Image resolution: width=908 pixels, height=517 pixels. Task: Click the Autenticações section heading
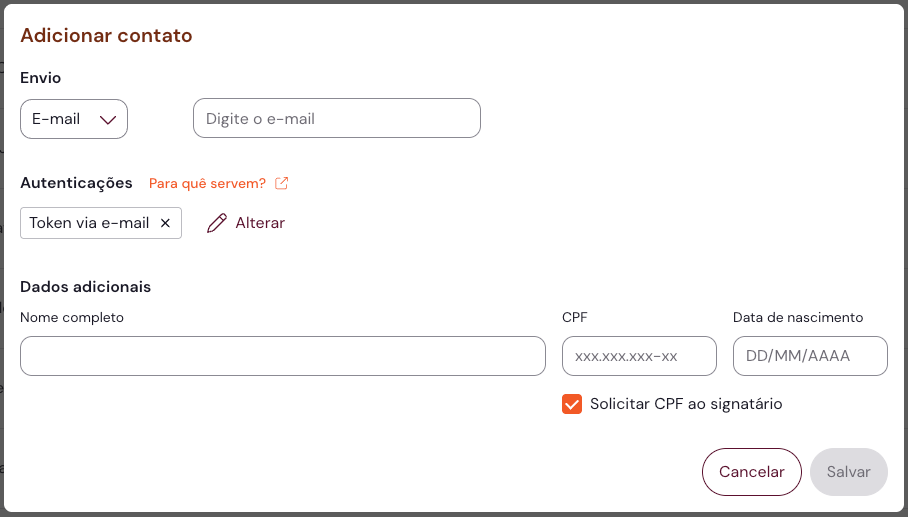76,183
